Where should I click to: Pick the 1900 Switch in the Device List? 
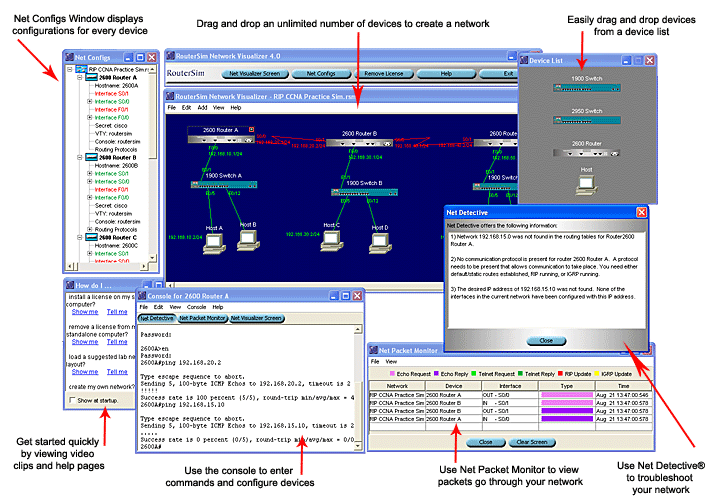tap(586, 88)
